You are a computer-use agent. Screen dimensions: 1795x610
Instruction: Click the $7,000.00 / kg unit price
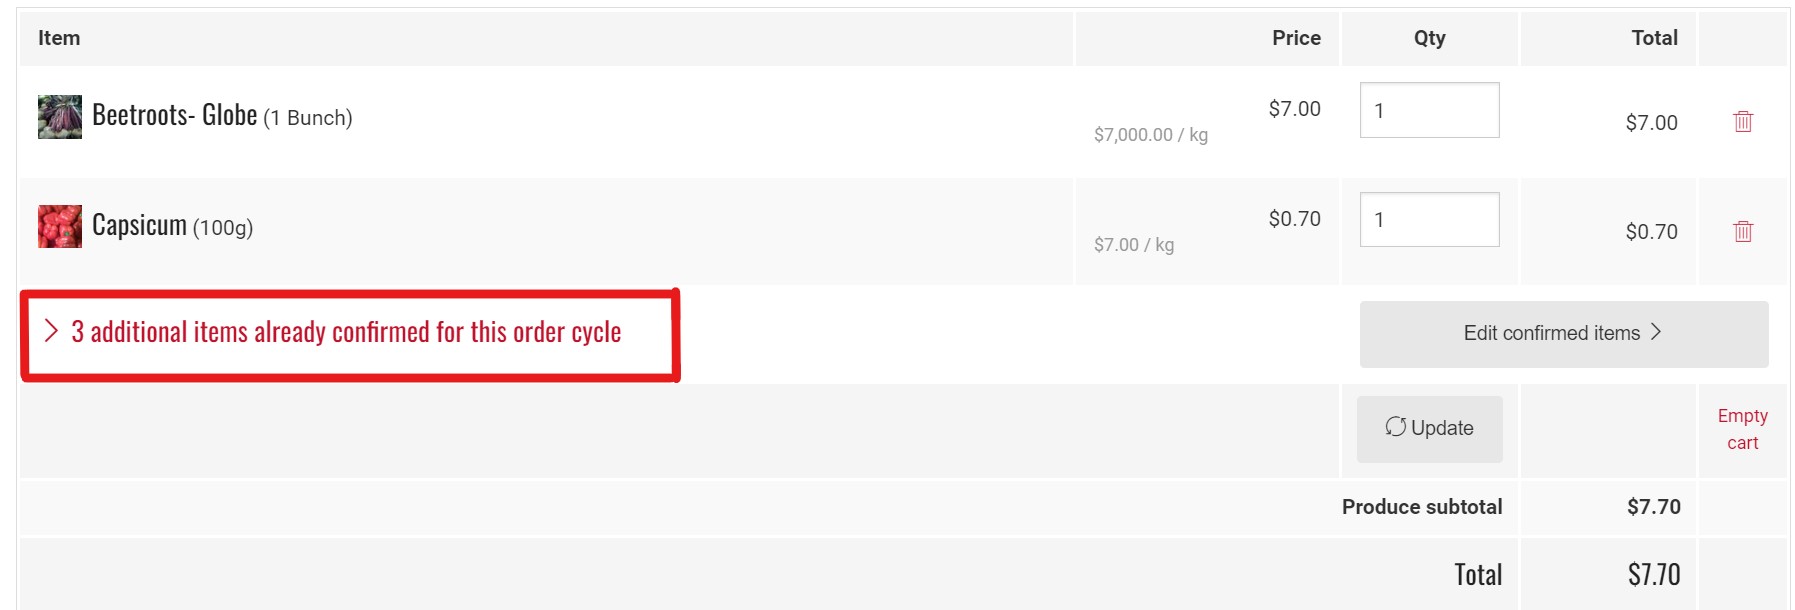pyautogui.click(x=1150, y=135)
